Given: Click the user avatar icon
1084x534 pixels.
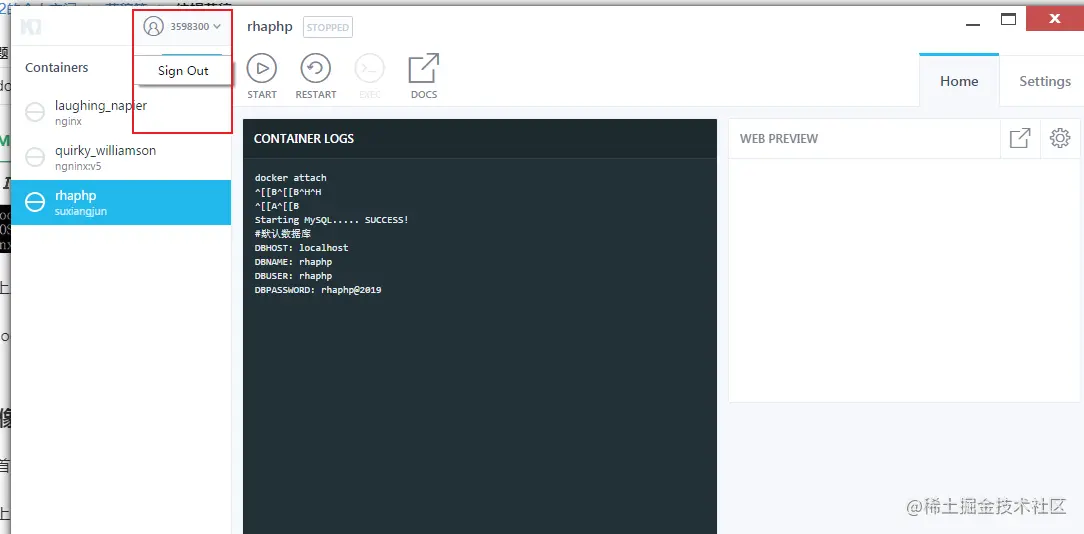Looking at the screenshot, I should pos(153,26).
